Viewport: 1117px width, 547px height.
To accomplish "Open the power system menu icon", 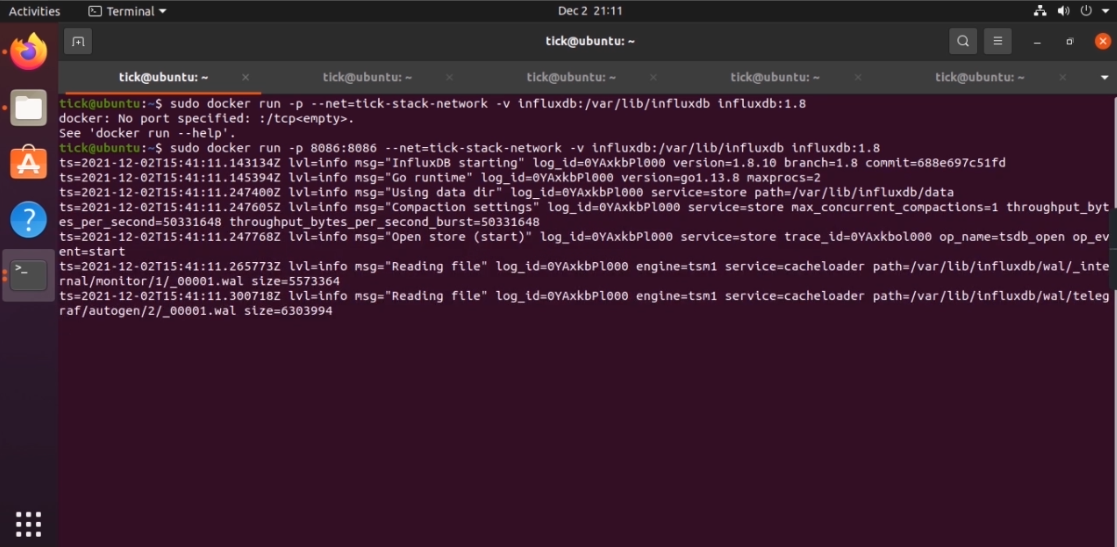I will (x=1086, y=11).
